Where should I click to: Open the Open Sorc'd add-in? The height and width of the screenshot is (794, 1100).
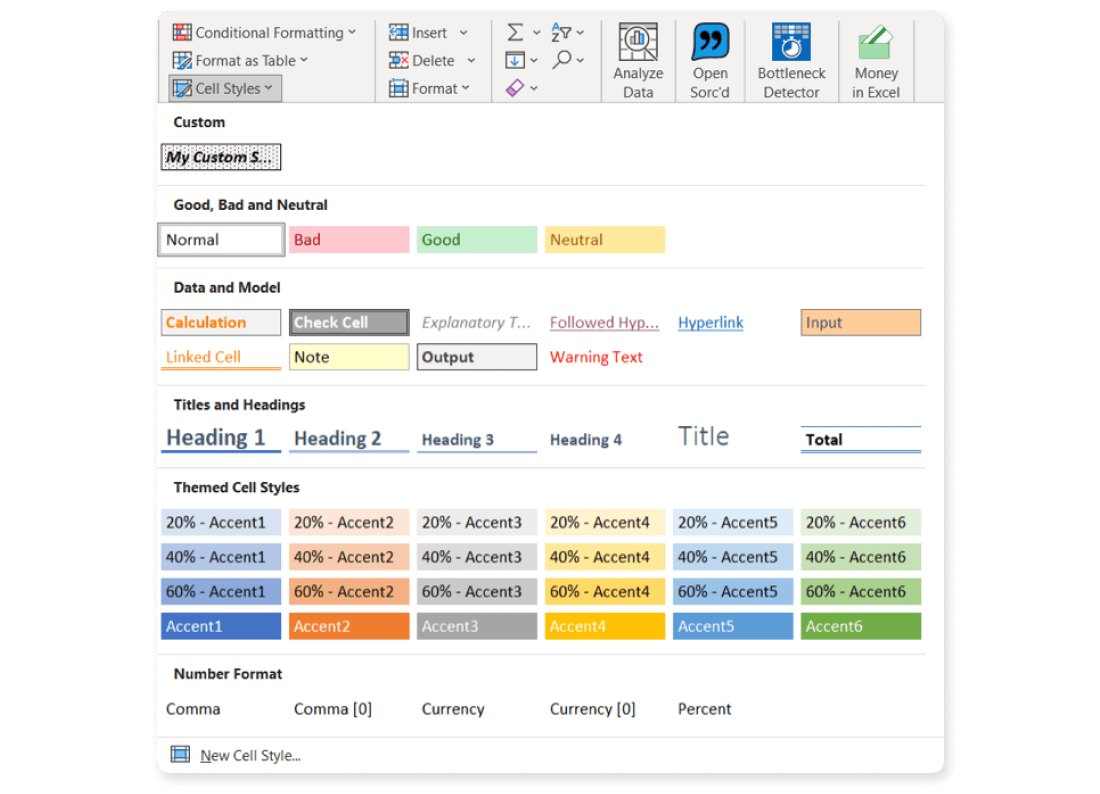[710, 61]
